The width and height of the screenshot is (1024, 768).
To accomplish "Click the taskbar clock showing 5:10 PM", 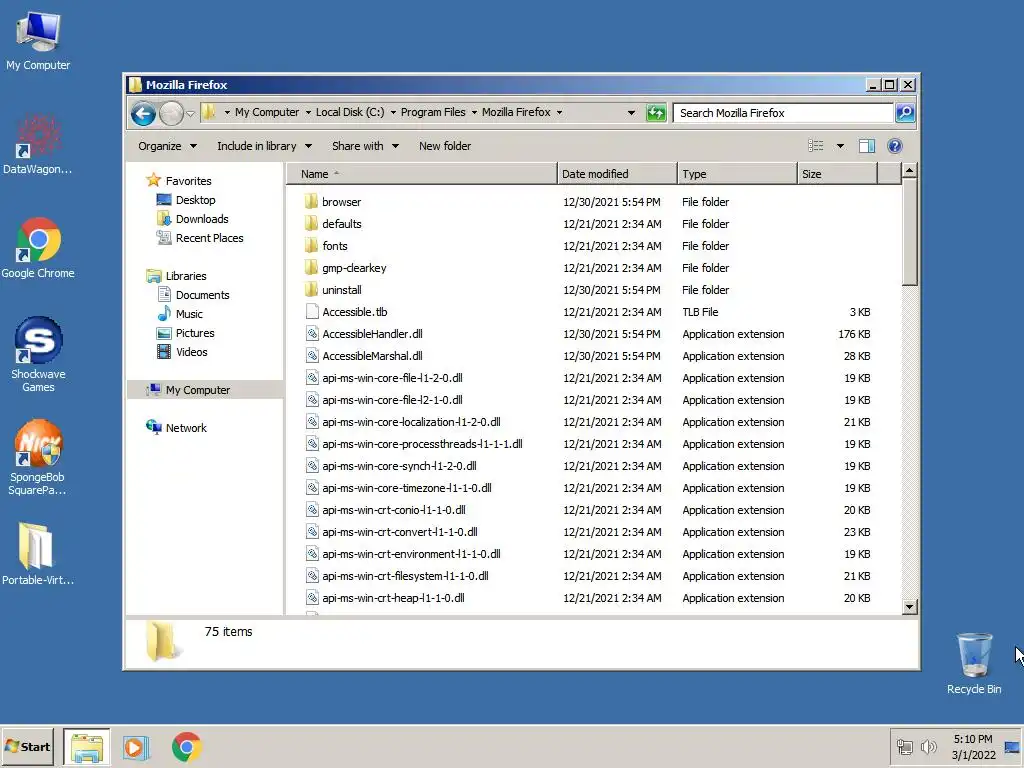I will pos(973,746).
